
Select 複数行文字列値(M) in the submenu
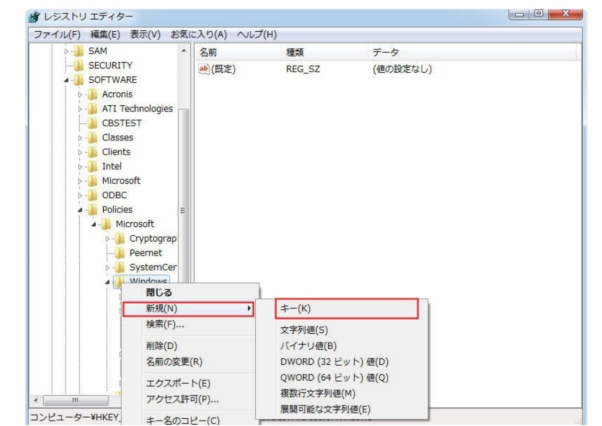click(342, 393)
